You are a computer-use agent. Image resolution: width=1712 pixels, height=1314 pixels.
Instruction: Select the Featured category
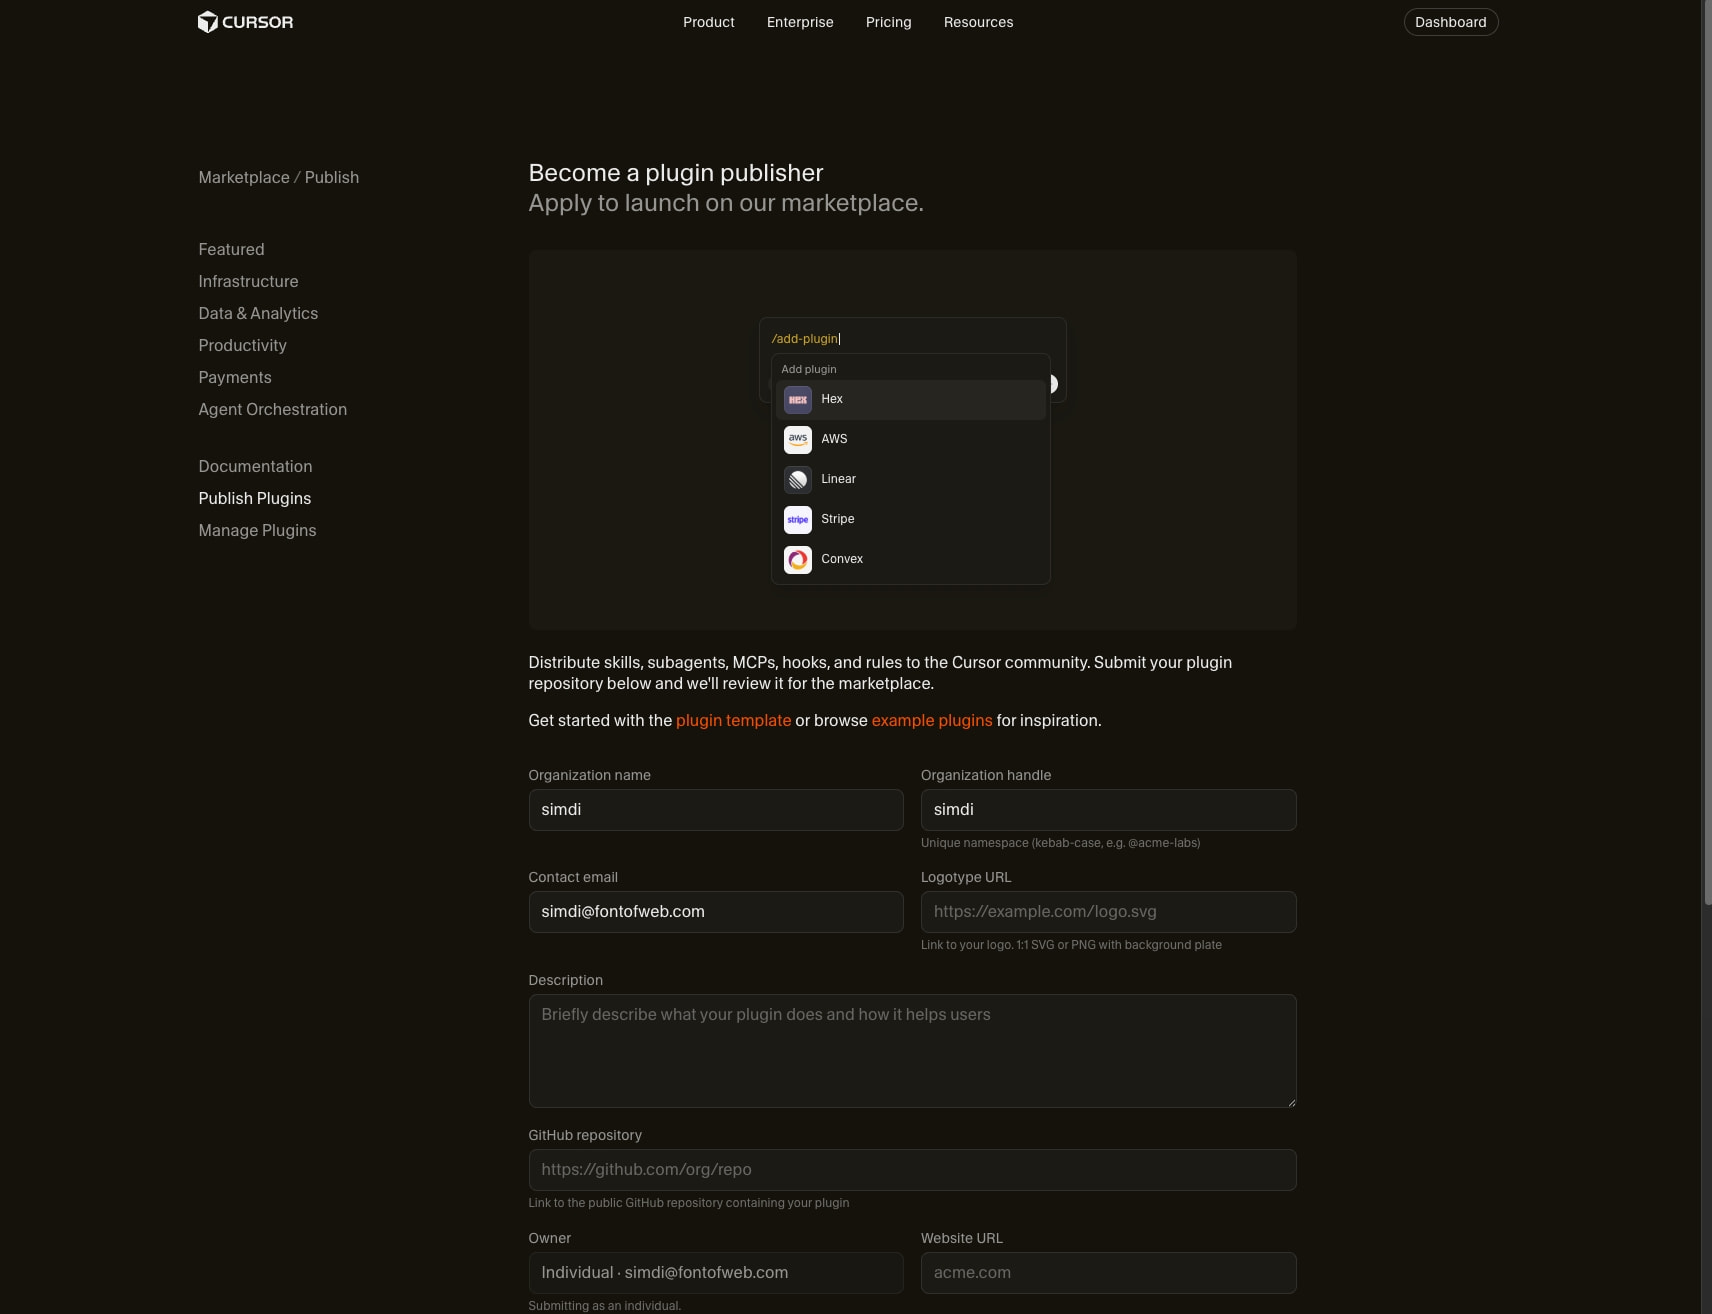231,249
